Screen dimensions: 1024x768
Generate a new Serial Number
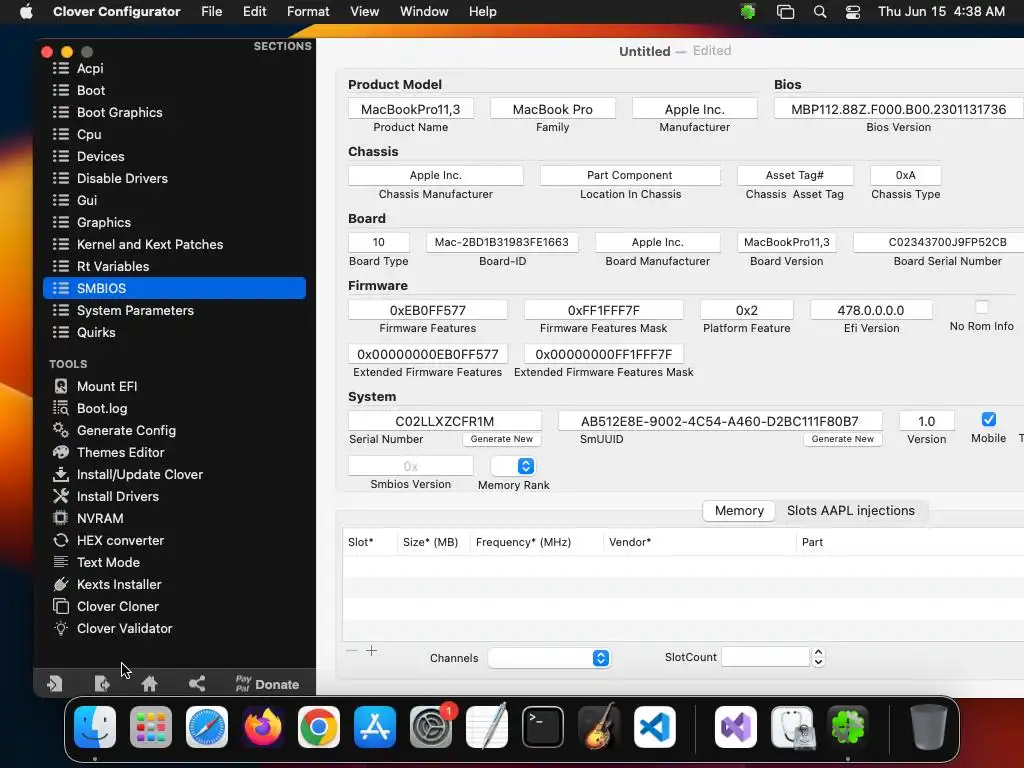click(502, 439)
